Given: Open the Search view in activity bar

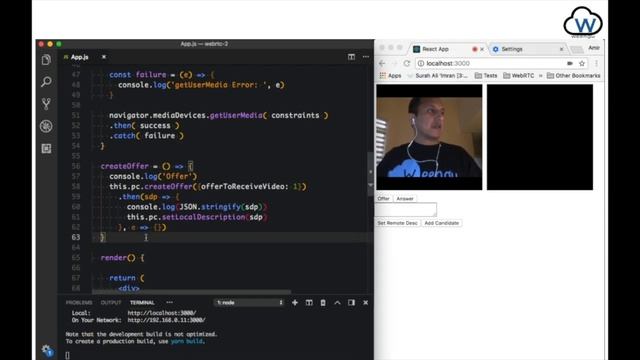Looking at the screenshot, I should pos(46,82).
